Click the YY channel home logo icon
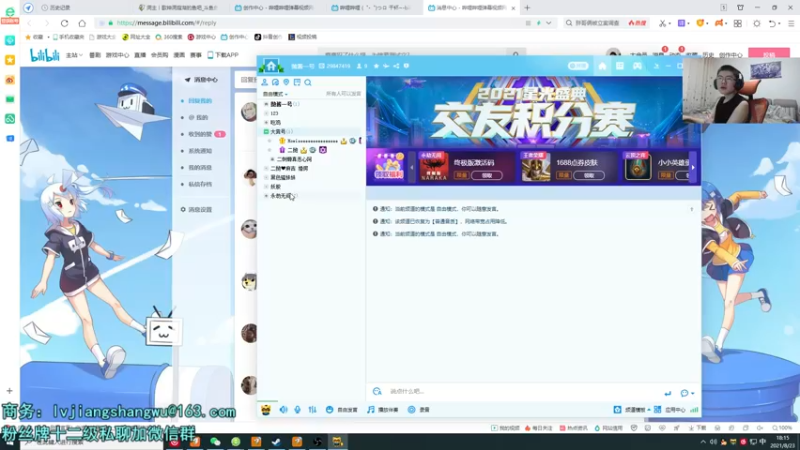800x450 pixels. pyautogui.click(x=271, y=66)
